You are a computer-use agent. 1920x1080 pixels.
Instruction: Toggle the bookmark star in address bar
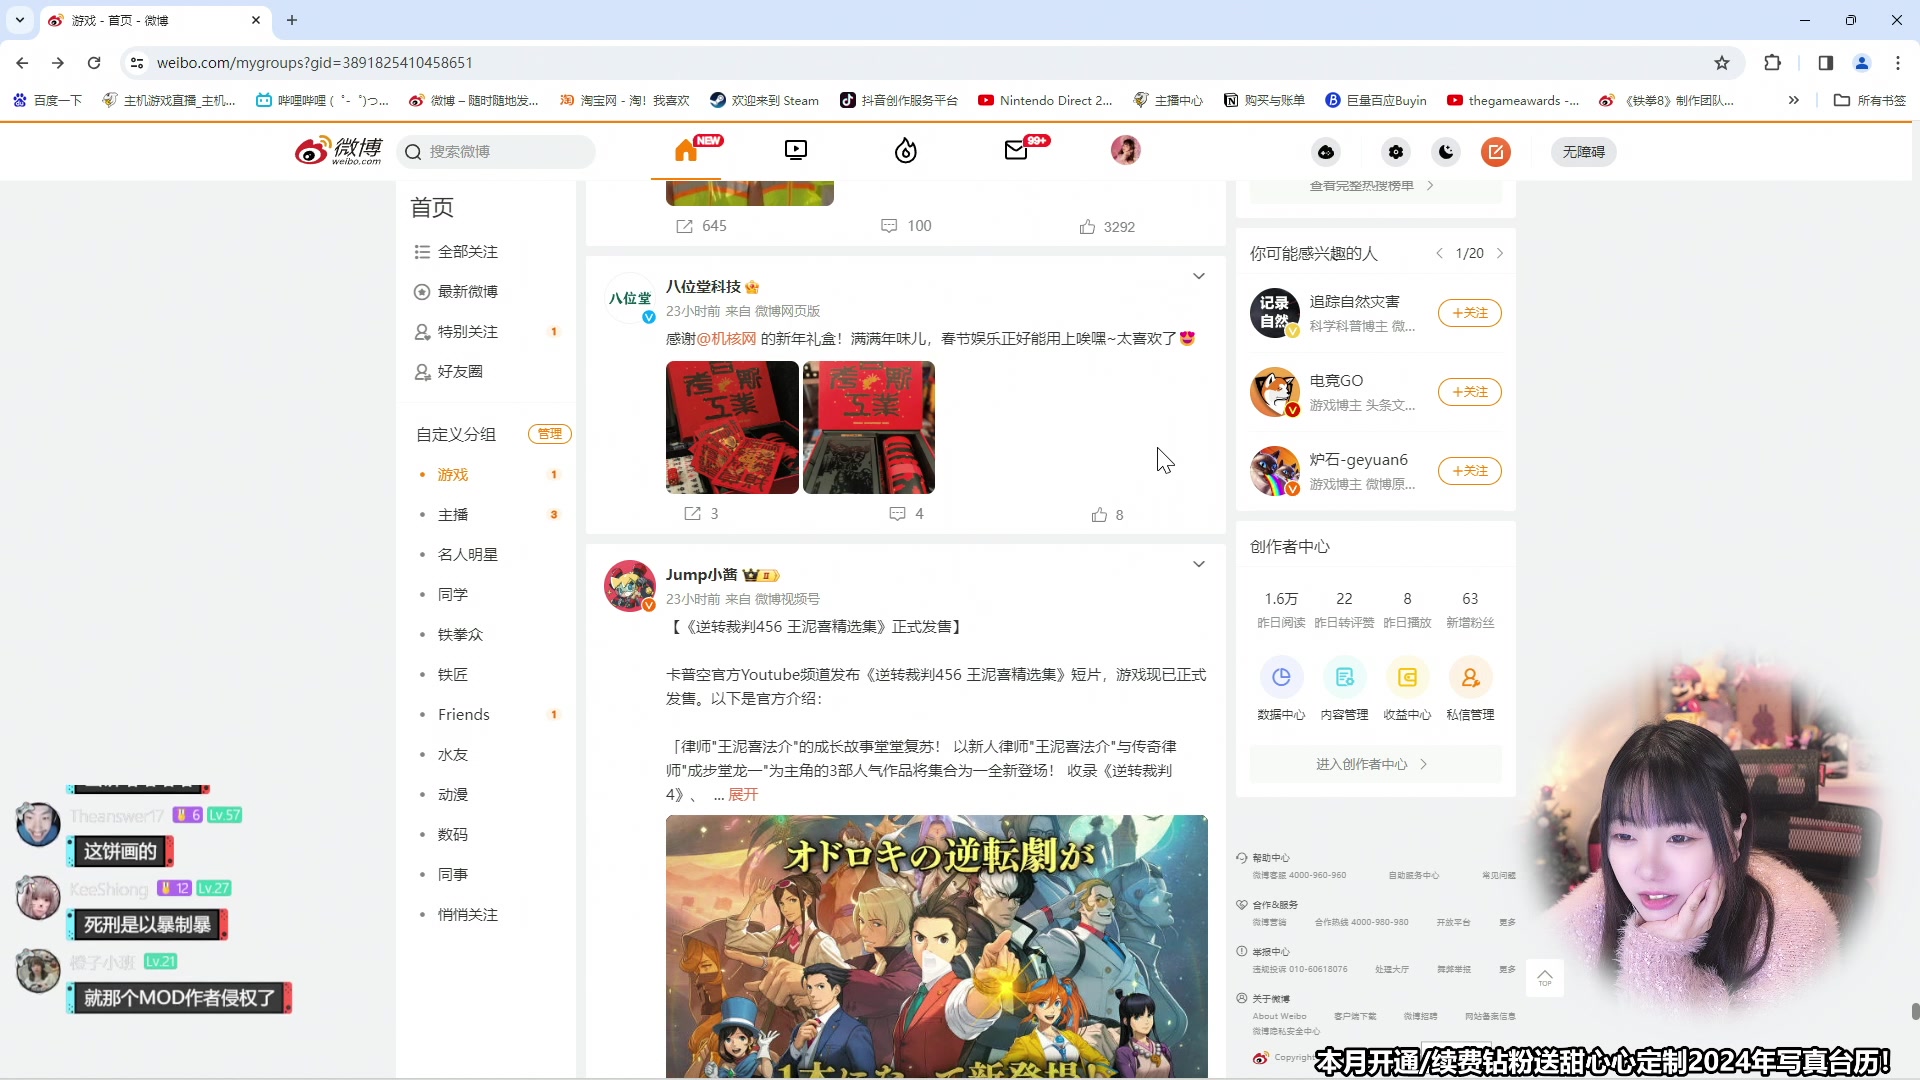pyautogui.click(x=1722, y=62)
